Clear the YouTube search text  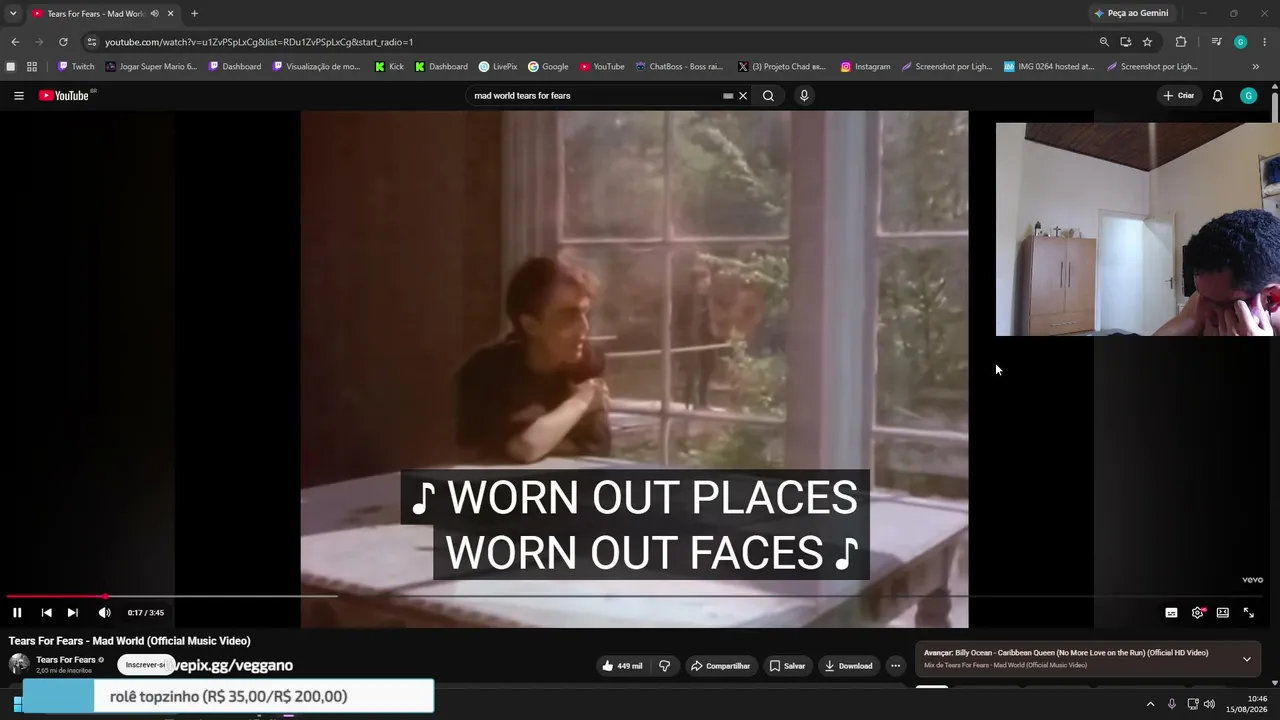(x=743, y=96)
